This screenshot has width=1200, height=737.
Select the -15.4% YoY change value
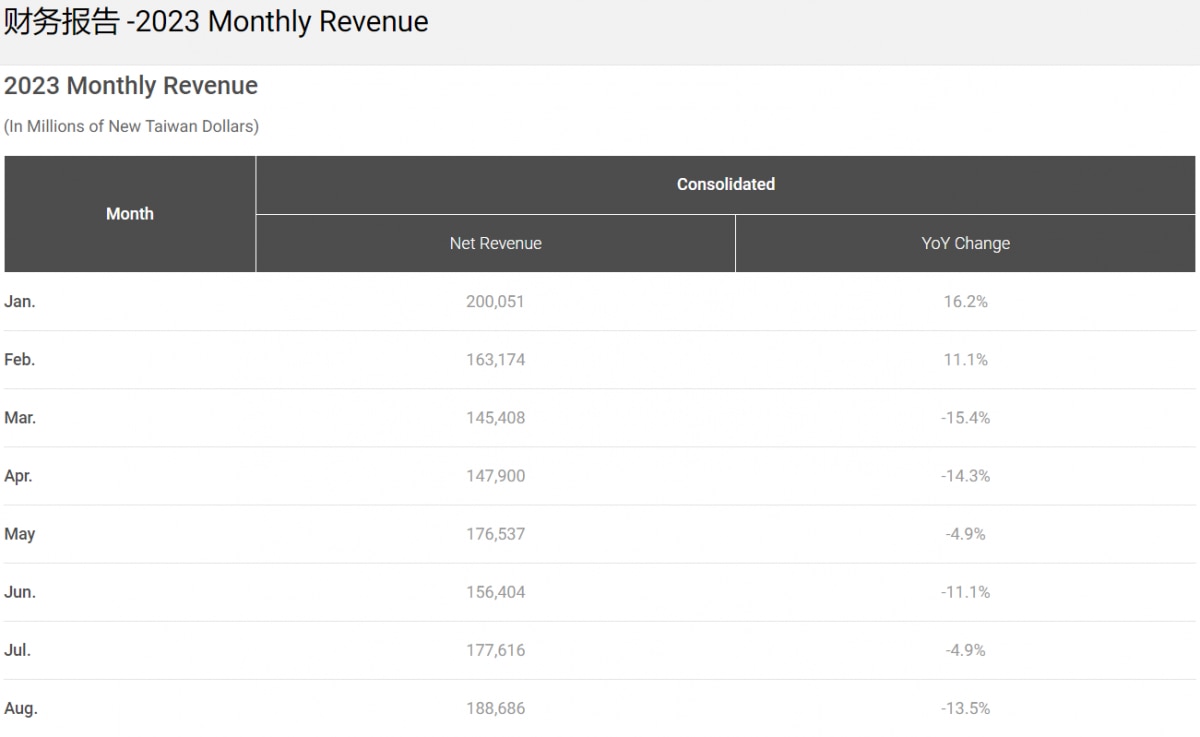click(965, 418)
